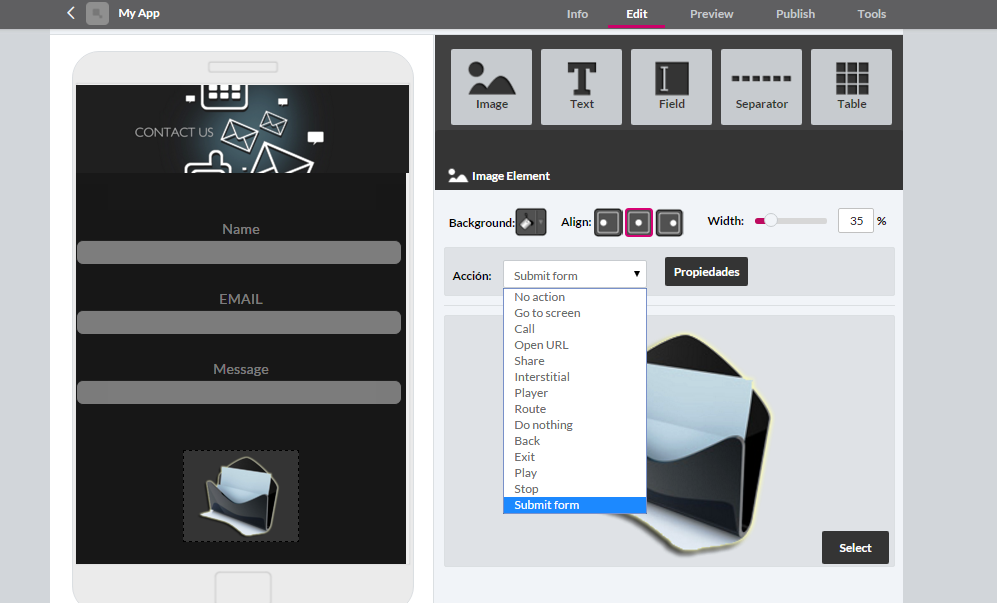This screenshot has width=997, height=603.
Task: Add a Table element
Action: 851,87
